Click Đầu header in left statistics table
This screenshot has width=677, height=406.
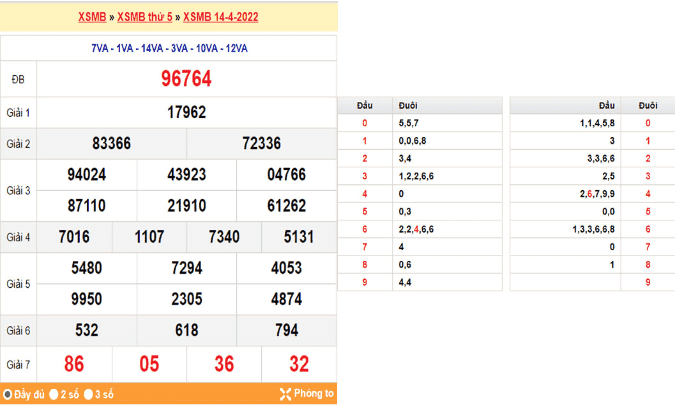[x=364, y=105]
